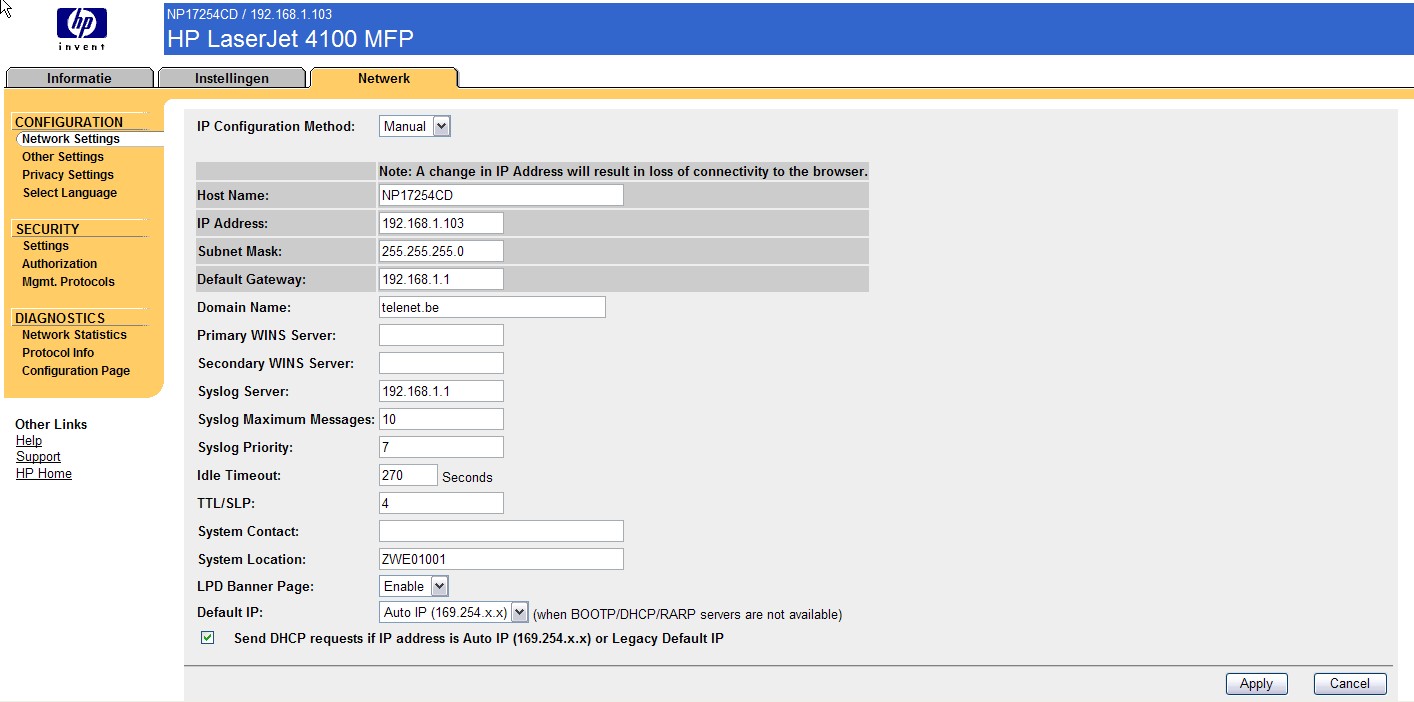Open the IP Configuration Method dropdown
The width and height of the screenshot is (1414, 702).
(415, 126)
